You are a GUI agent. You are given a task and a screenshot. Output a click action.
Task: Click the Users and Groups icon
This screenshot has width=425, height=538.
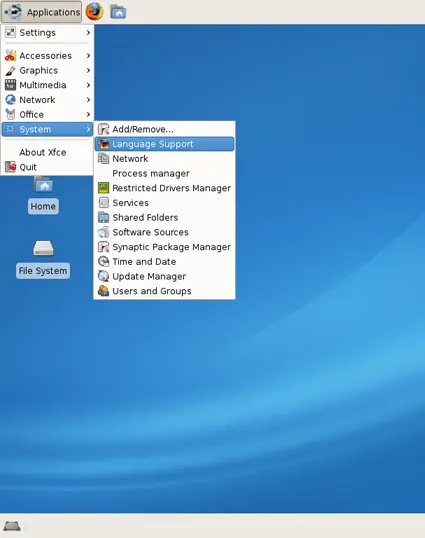[103, 291]
